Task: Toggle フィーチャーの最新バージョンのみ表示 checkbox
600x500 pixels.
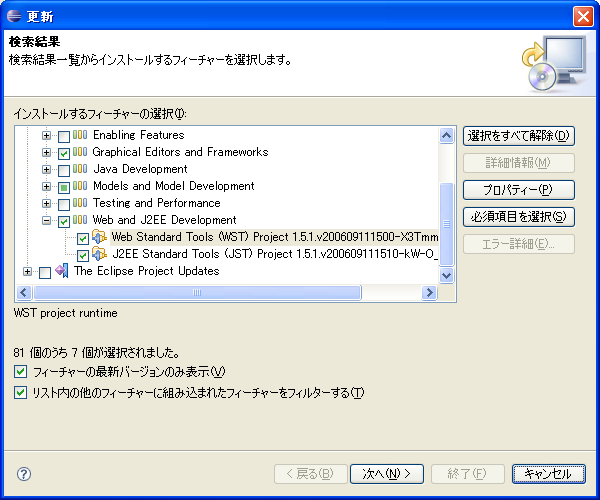Action: (21, 372)
